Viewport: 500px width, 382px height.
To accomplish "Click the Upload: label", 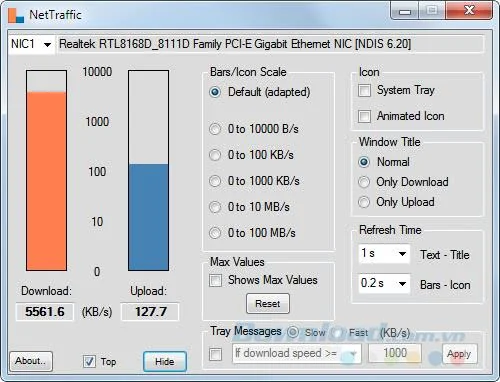I will point(149,291).
